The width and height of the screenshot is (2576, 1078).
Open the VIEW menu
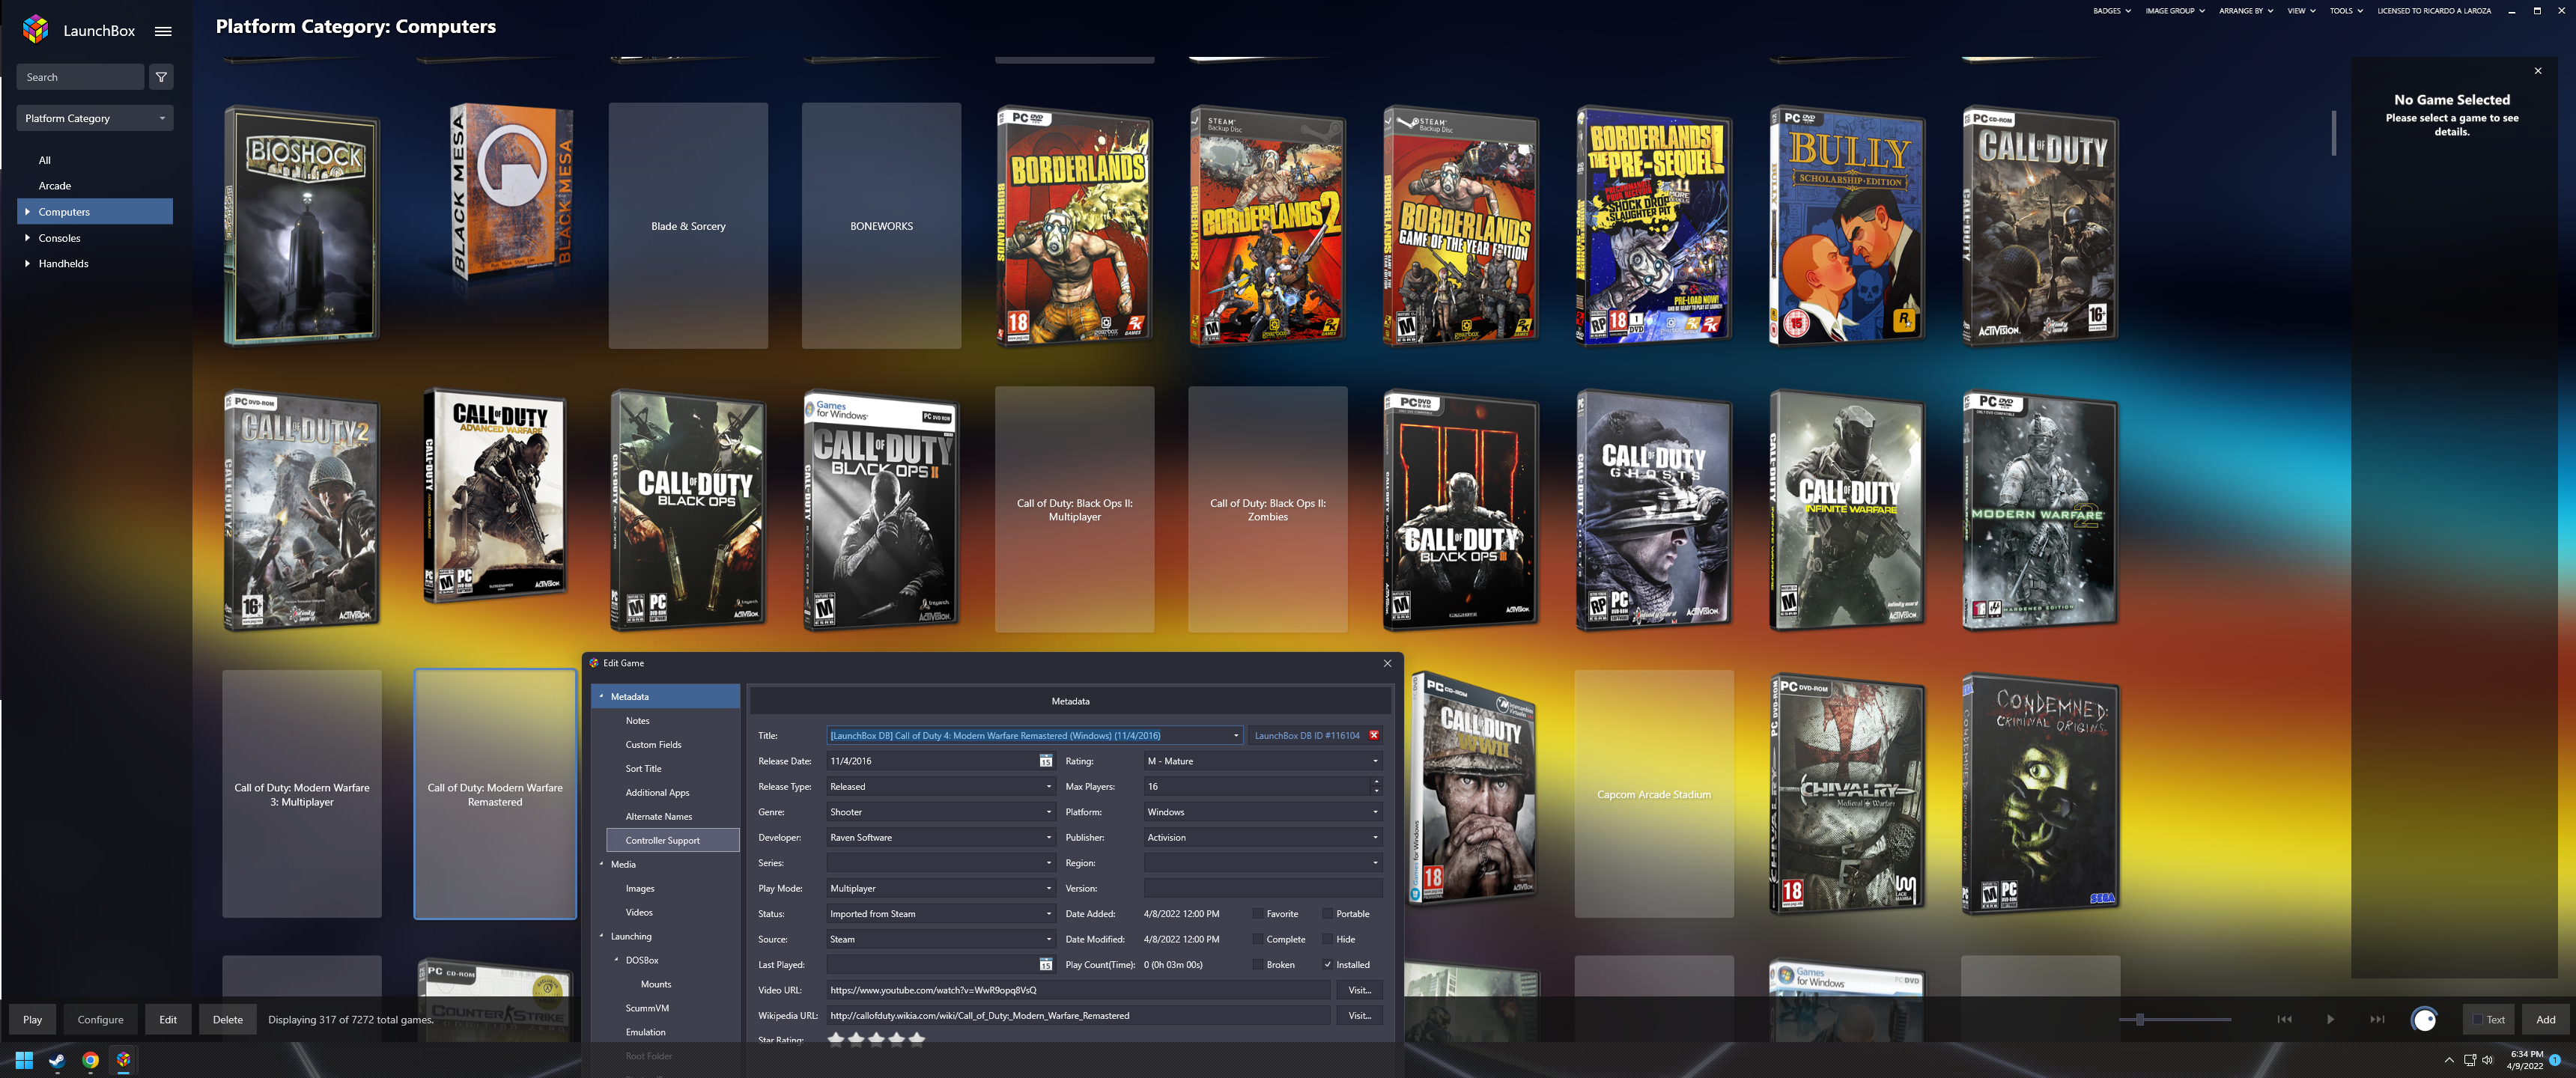point(2301,11)
